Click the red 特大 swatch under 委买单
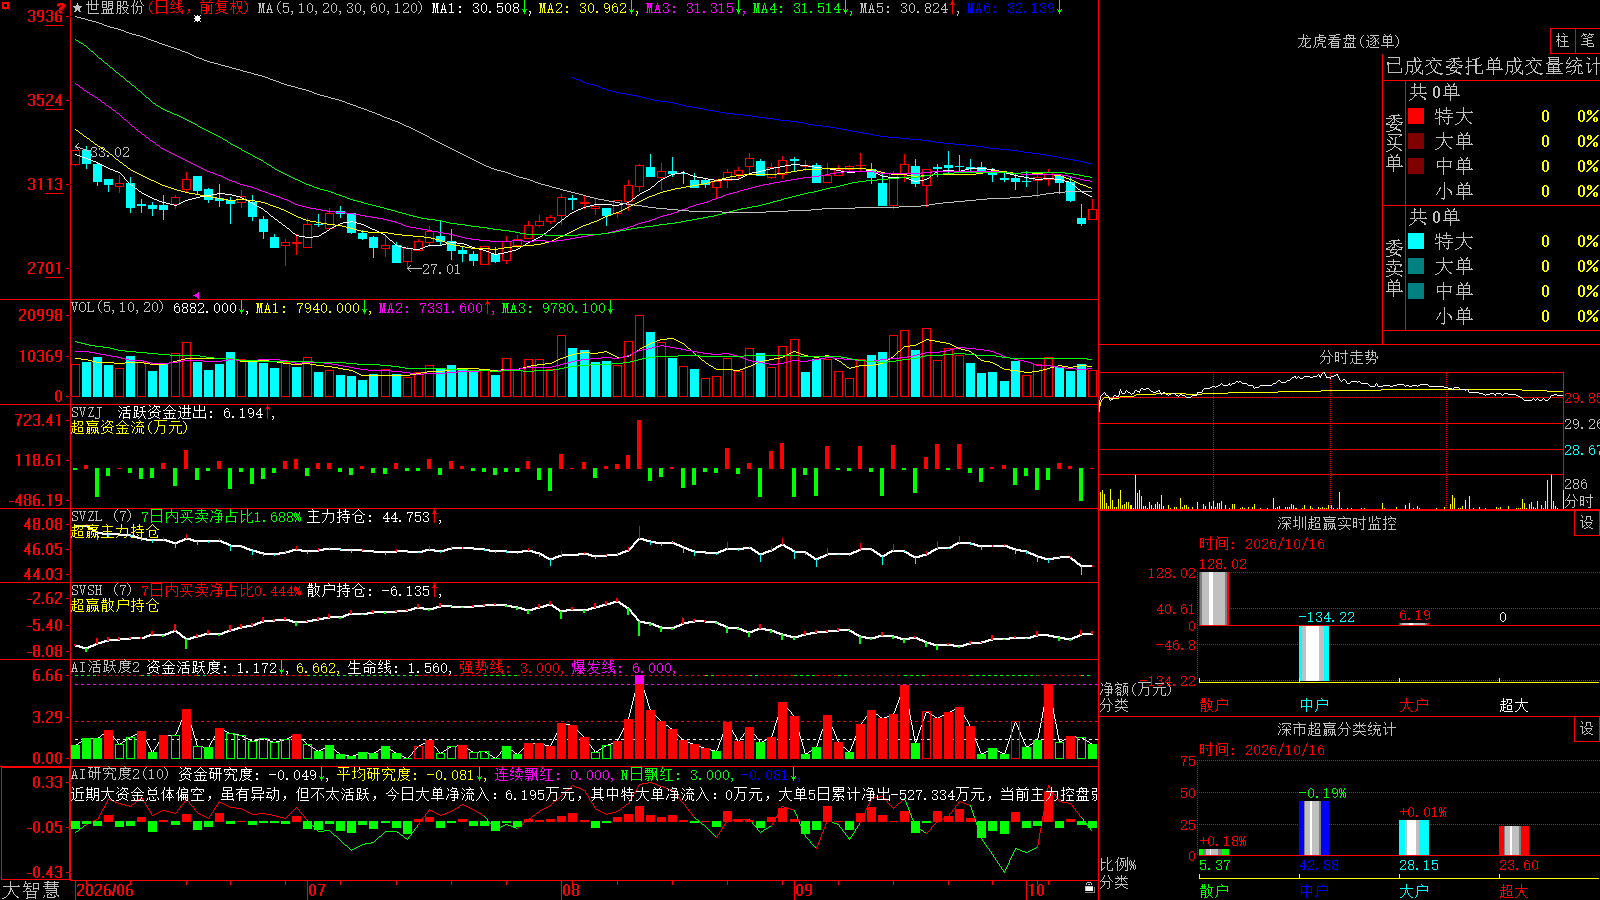The width and height of the screenshot is (1600, 900). tap(1416, 116)
